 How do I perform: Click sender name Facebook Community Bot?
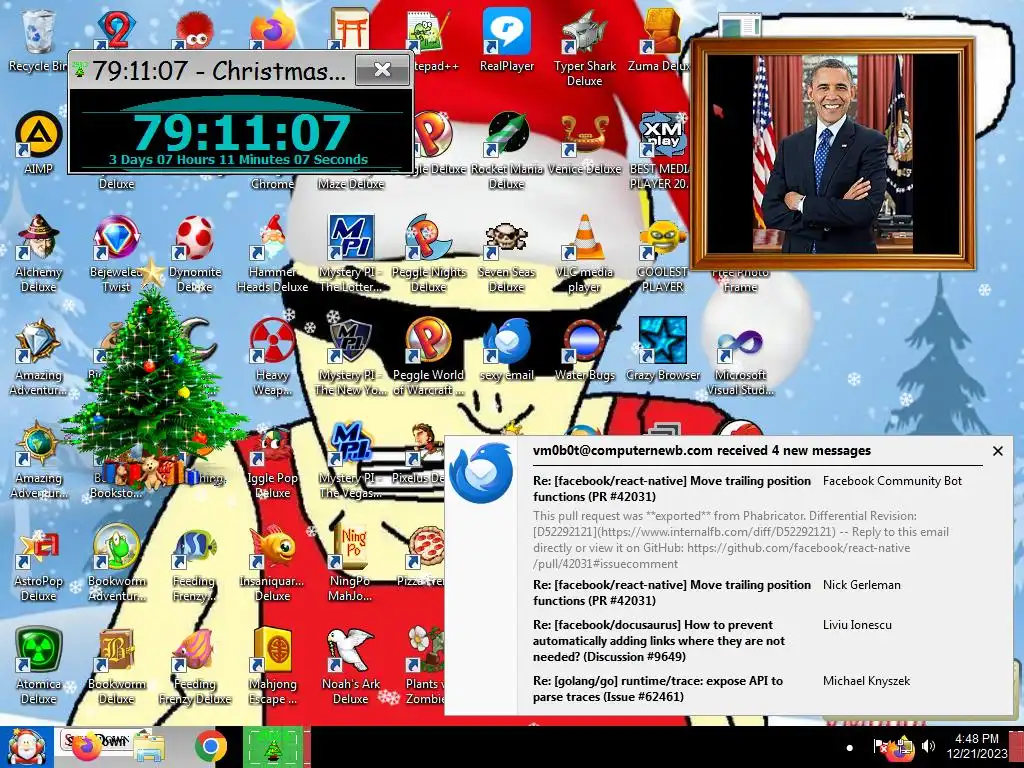892,481
